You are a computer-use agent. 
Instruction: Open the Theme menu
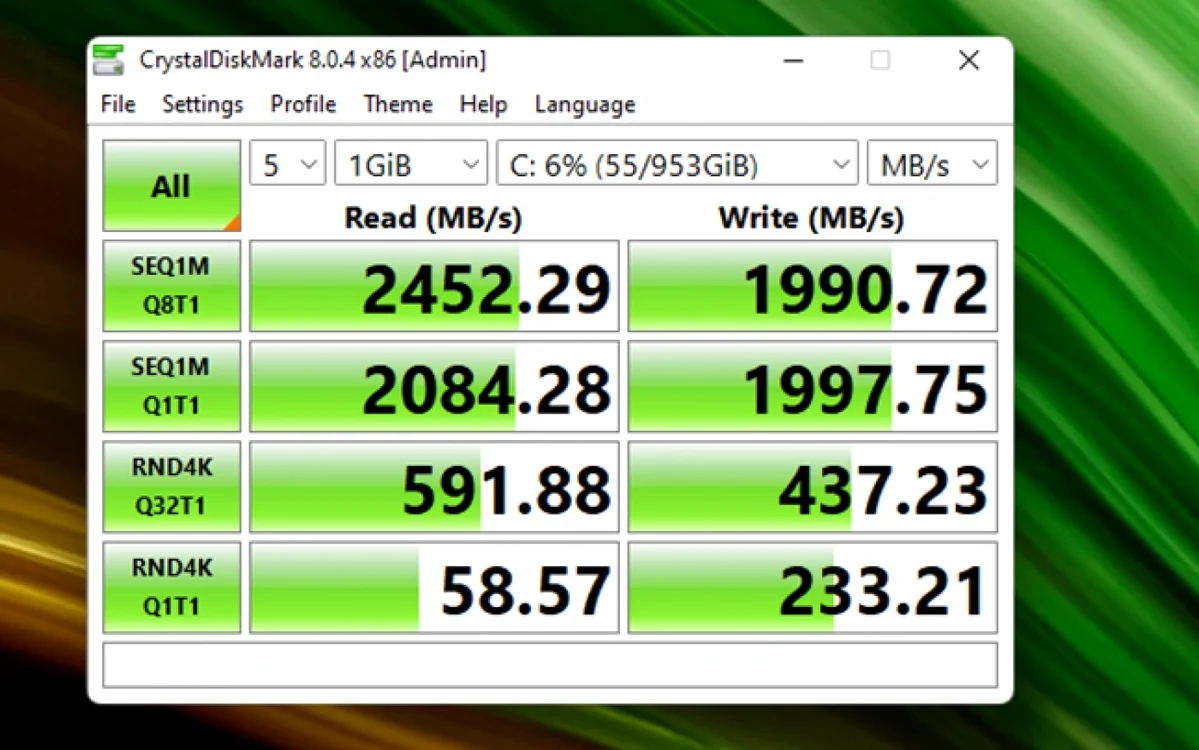tap(398, 104)
